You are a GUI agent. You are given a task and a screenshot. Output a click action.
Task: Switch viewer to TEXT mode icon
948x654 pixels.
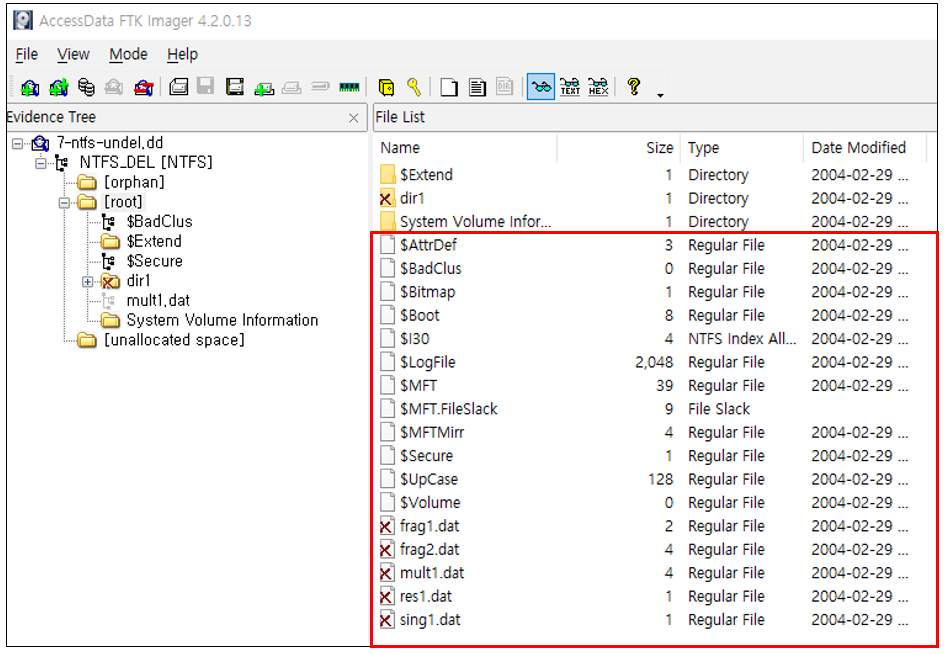(570, 87)
